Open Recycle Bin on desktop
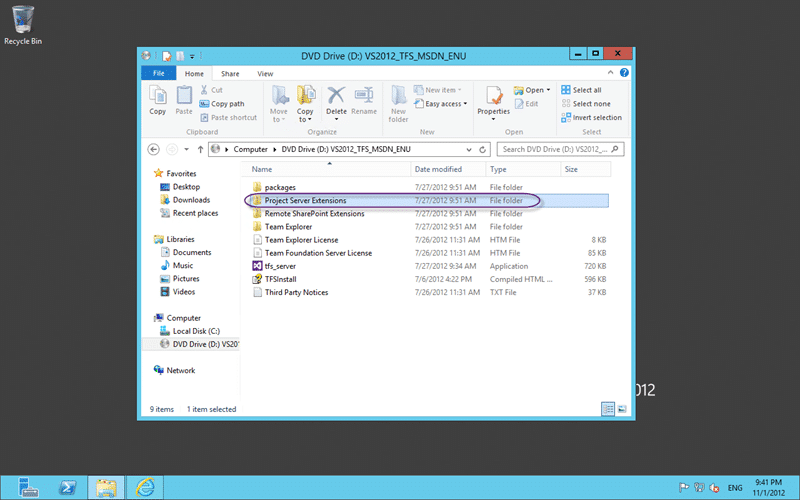Screen dimensions: 800x500 coord(23,26)
